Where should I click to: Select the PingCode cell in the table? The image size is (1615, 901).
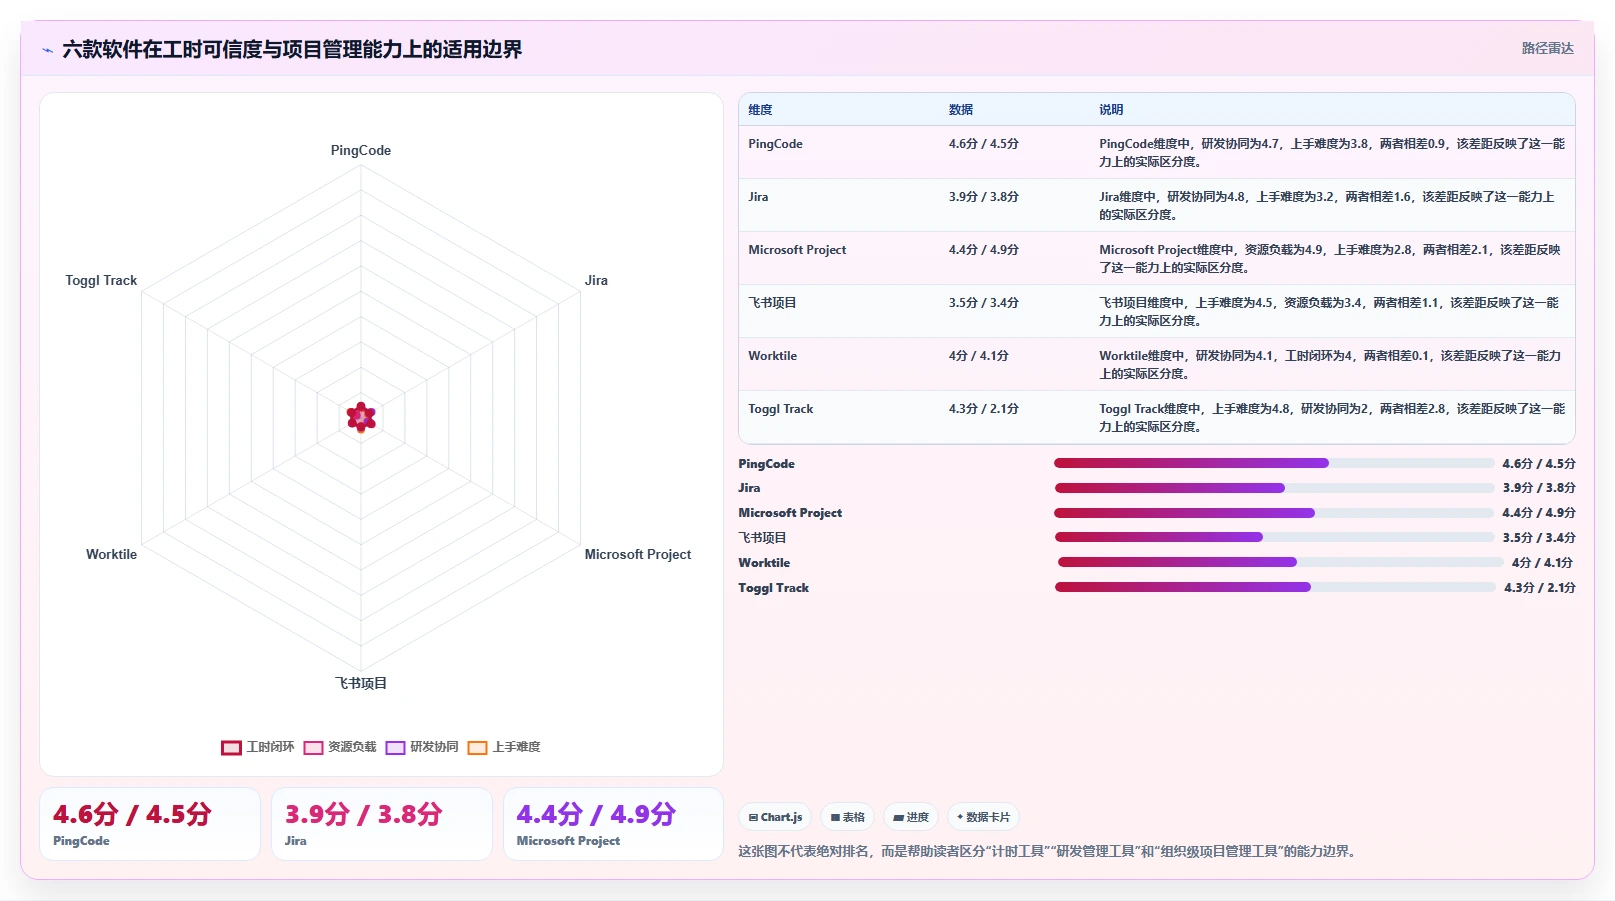[x=839, y=152]
